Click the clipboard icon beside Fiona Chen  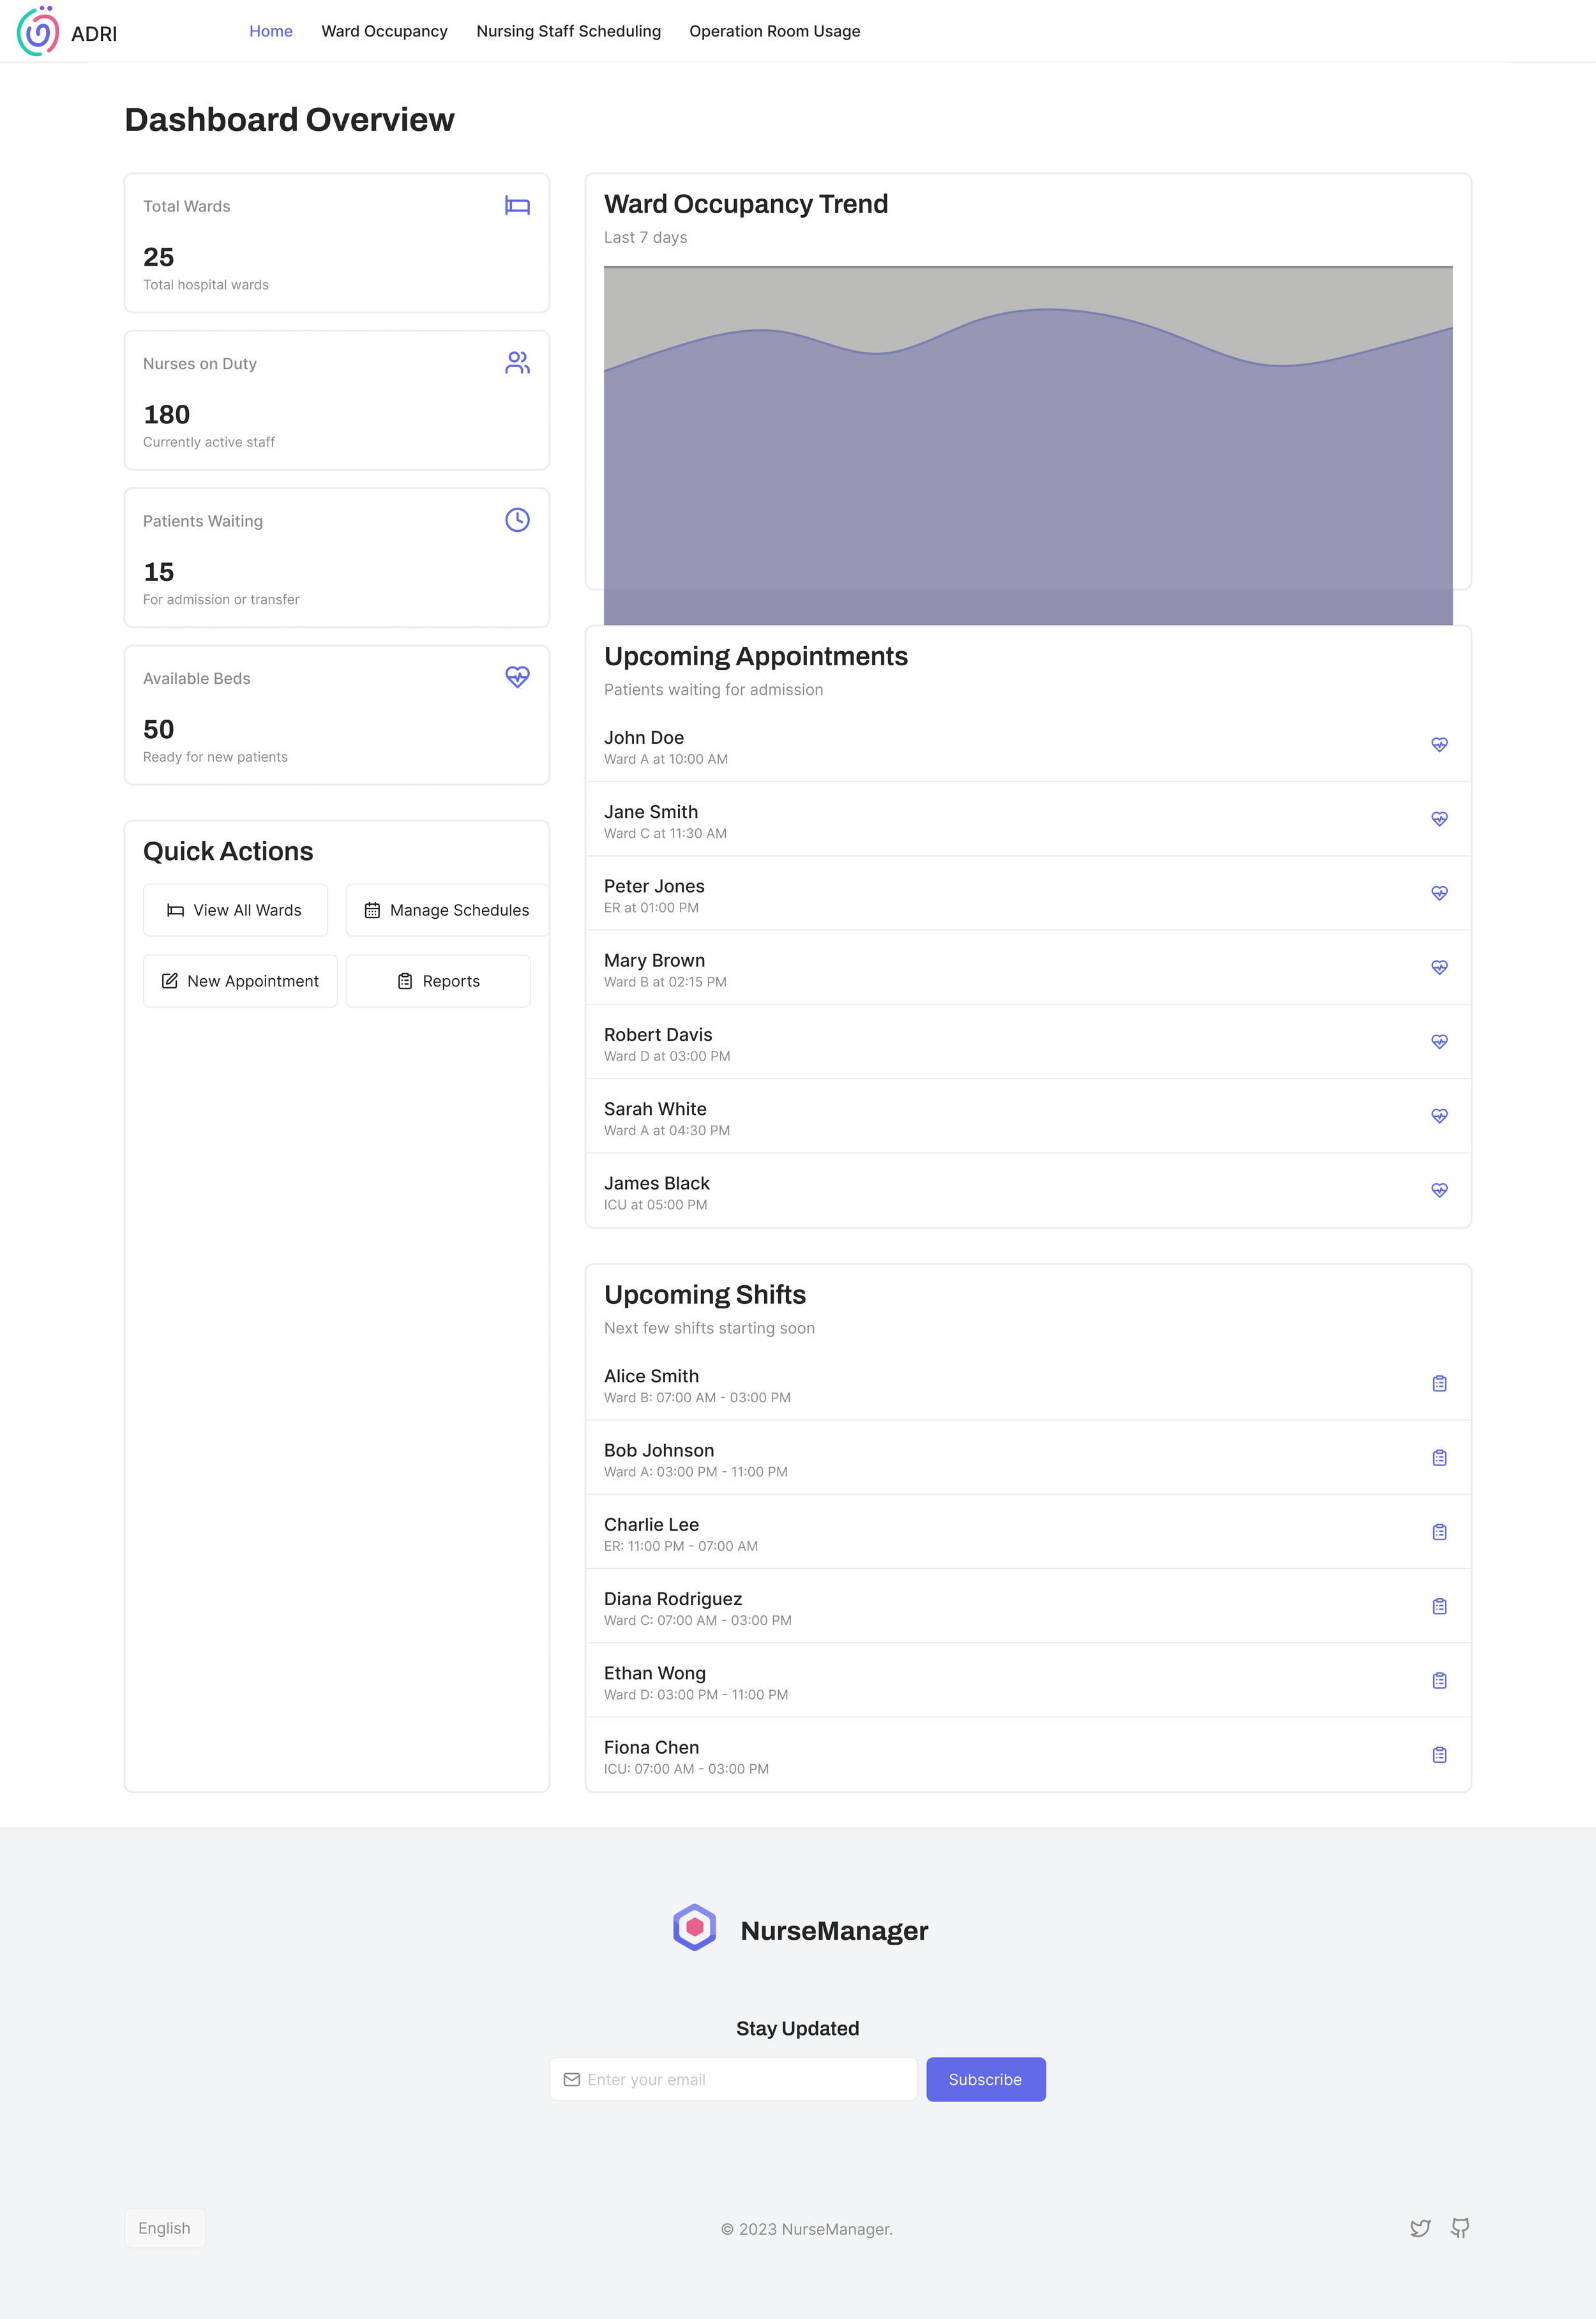click(1439, 1755)
